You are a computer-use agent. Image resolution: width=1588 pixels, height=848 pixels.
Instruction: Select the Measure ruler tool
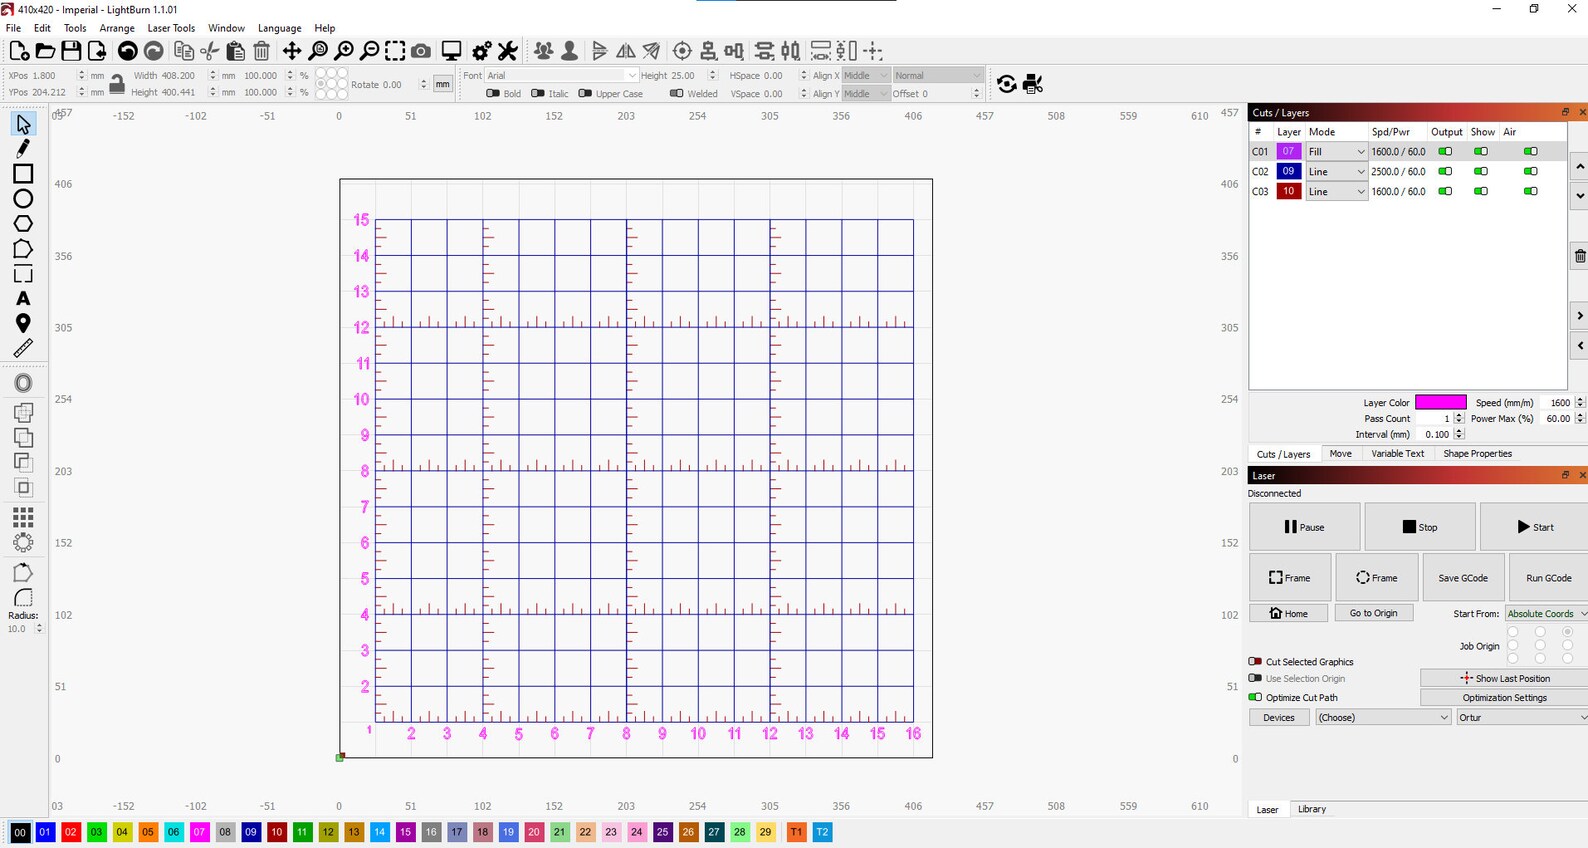[x=23, y=348]
